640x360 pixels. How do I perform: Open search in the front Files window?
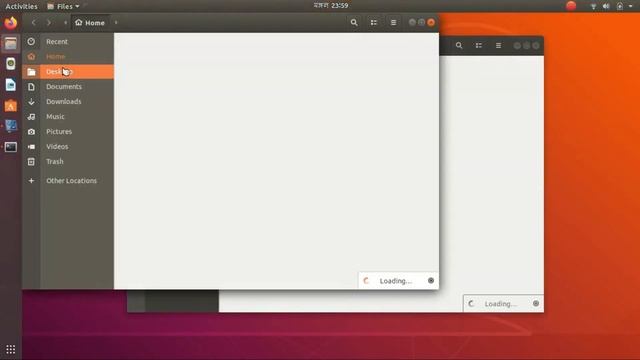[354, 23]
